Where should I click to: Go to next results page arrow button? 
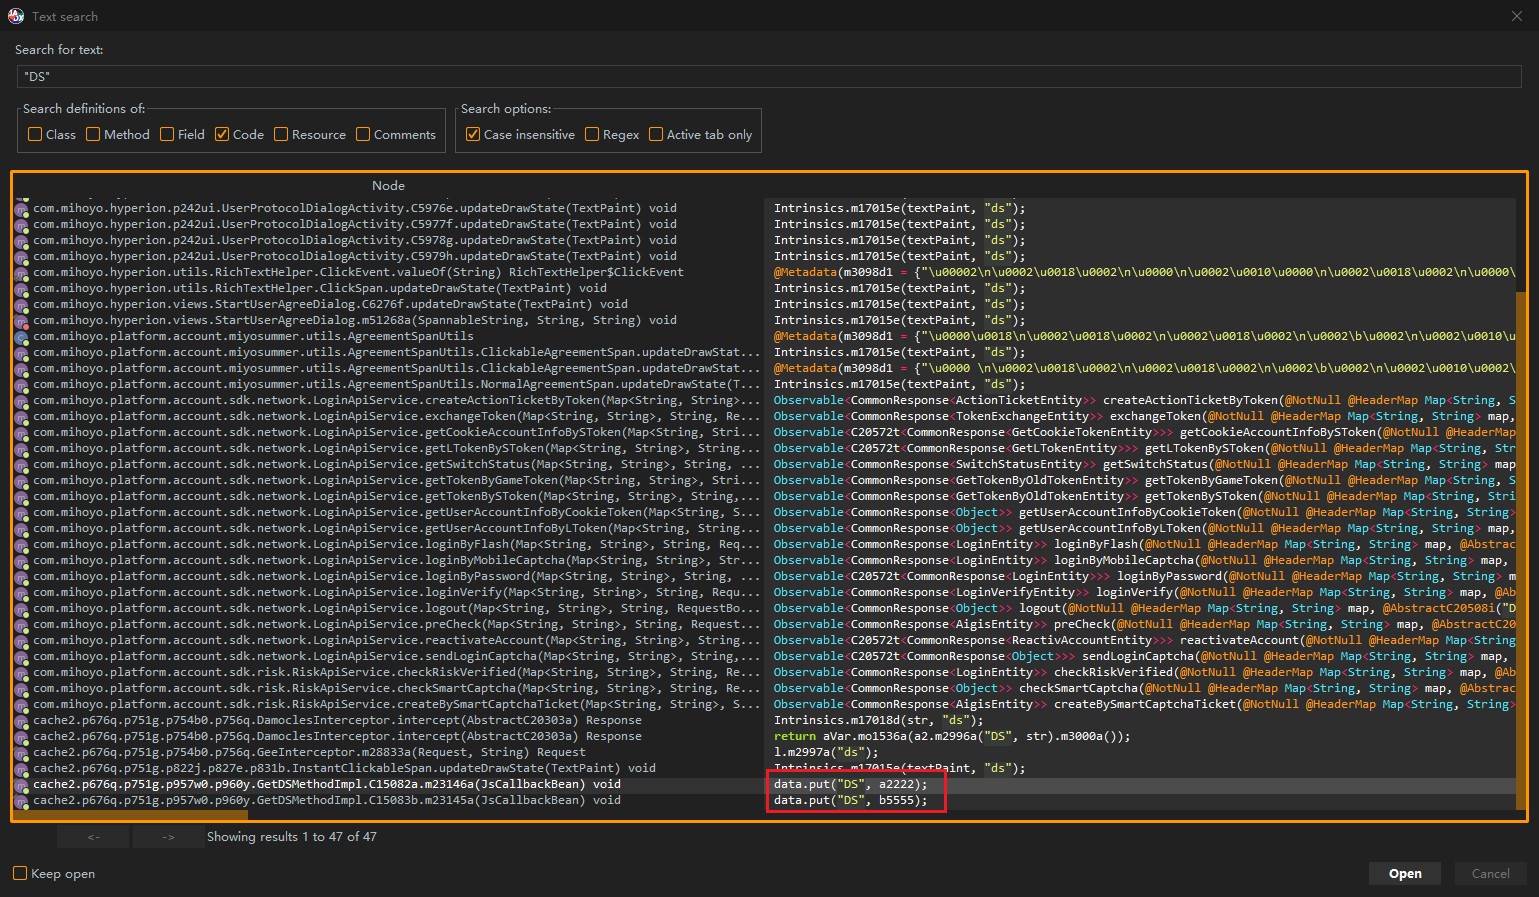pyautogui.click(x=168, y=836)
